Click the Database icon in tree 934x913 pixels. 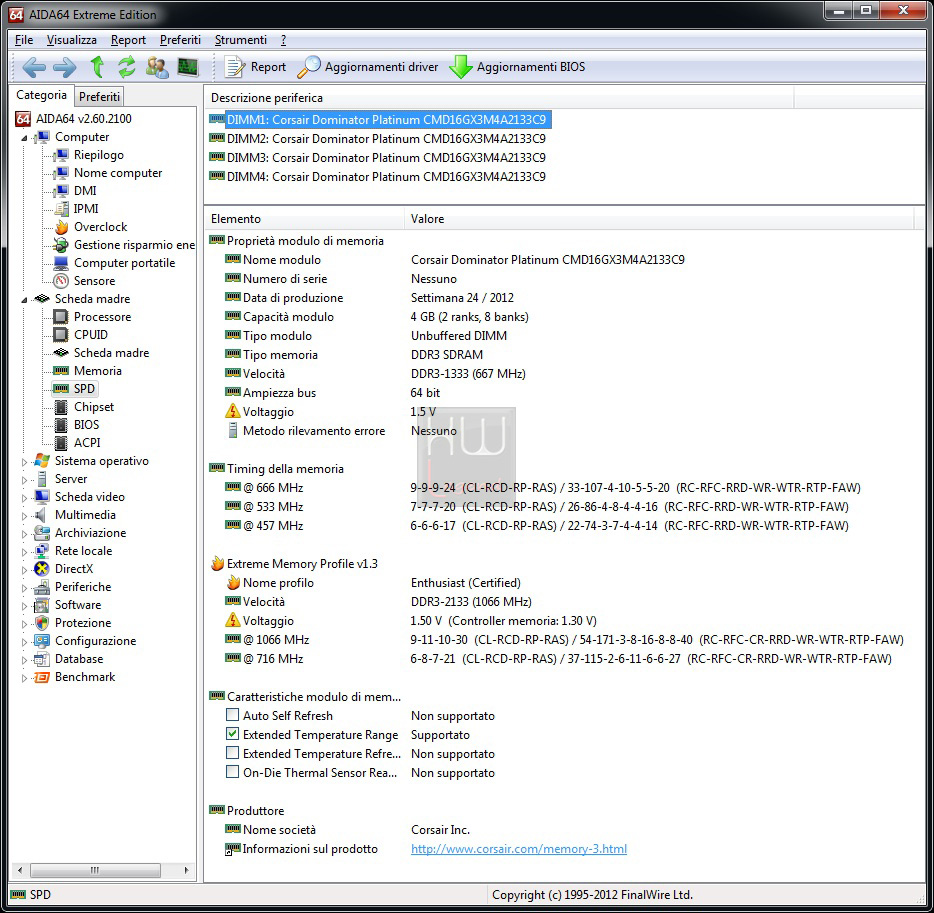(x=42, y=659)
